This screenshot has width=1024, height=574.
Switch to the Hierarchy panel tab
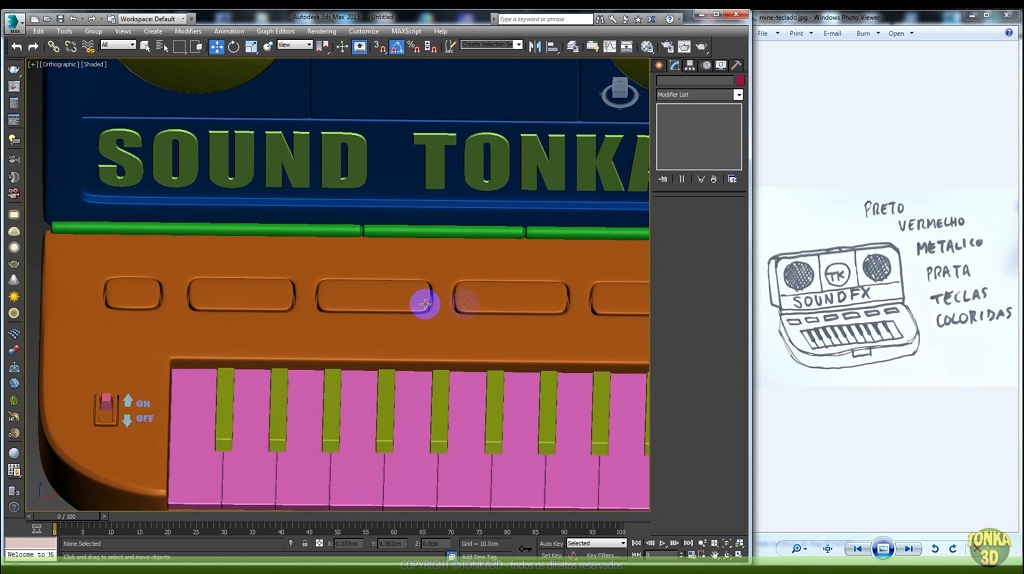click(x=690, y=65)
